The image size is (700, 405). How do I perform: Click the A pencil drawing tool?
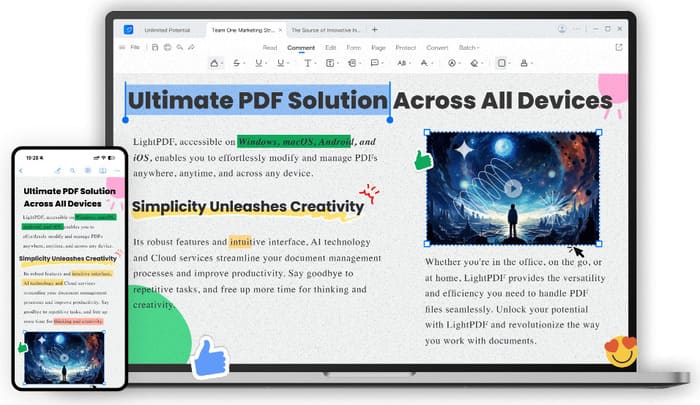424,63
